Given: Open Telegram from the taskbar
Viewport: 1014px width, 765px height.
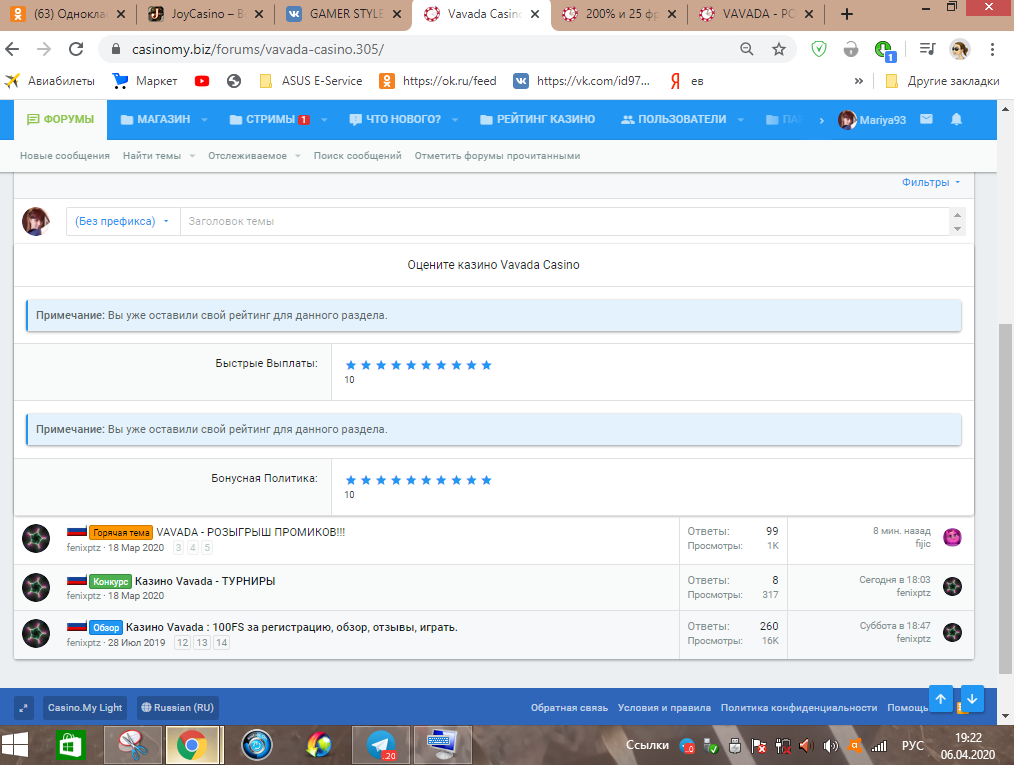Looking at the screenshot, I should [x=381, y=746].
